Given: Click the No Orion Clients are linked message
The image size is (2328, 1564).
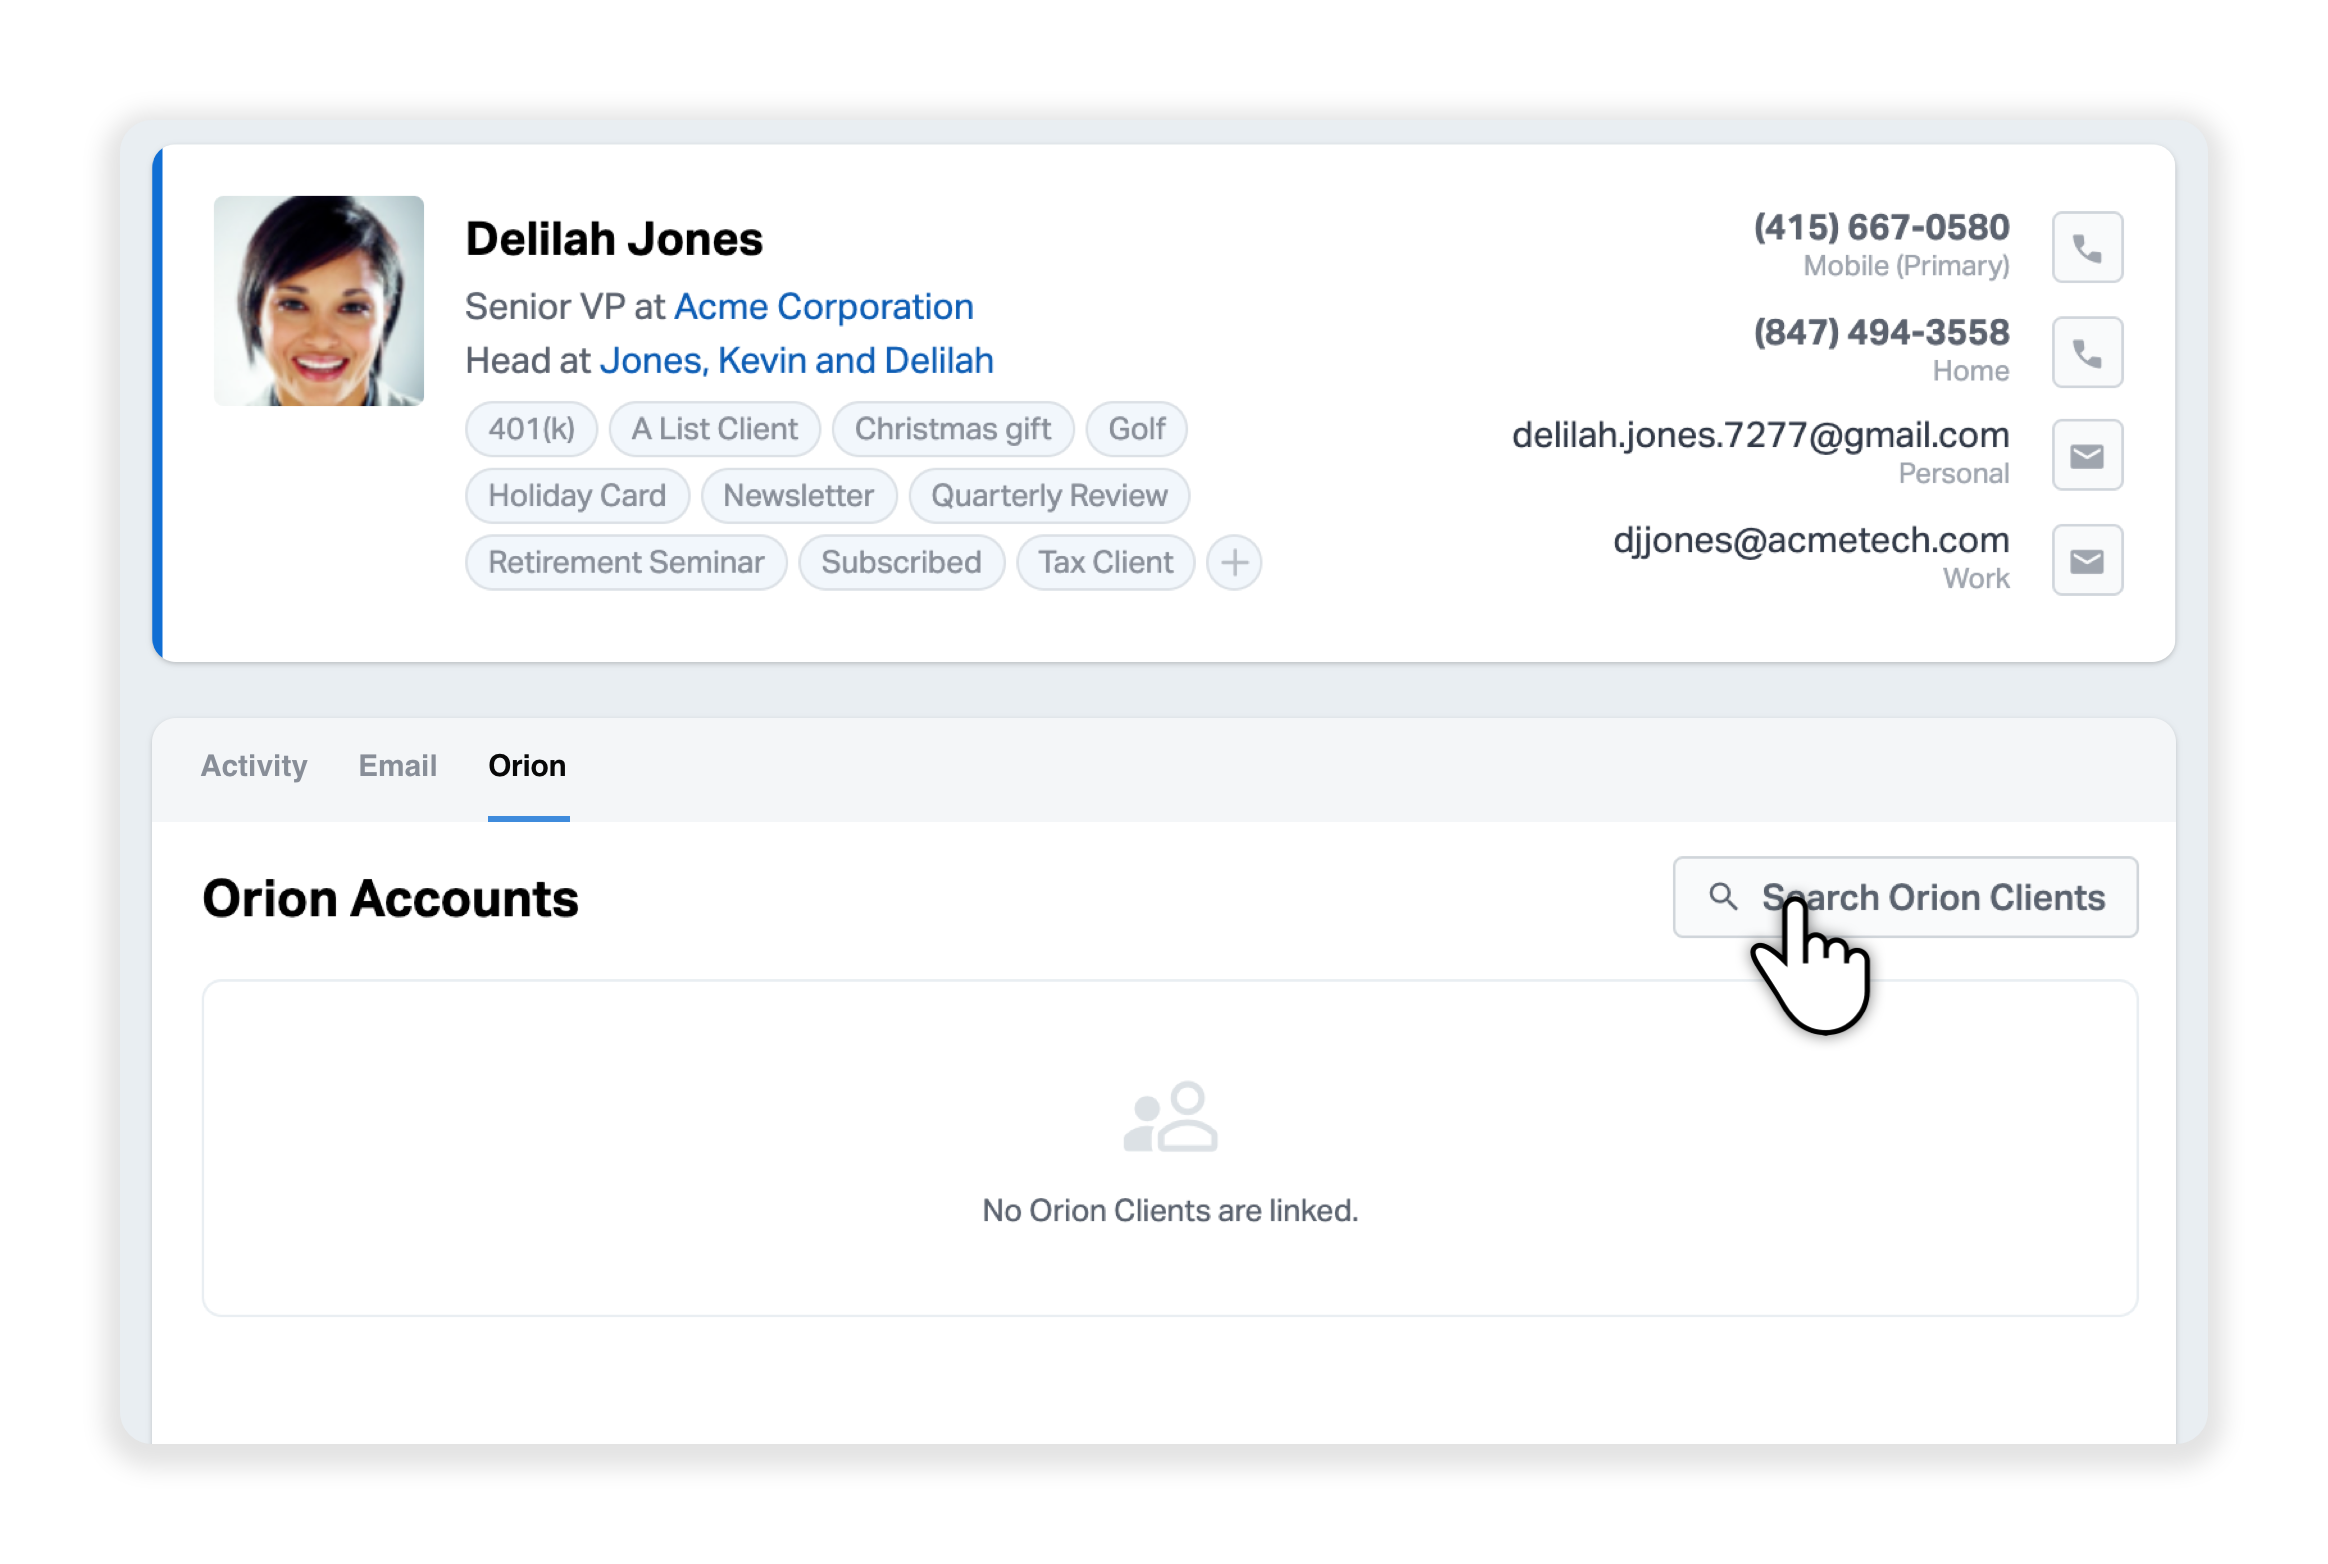Looking at the screenshot, I should [x=1170, y=1211].
